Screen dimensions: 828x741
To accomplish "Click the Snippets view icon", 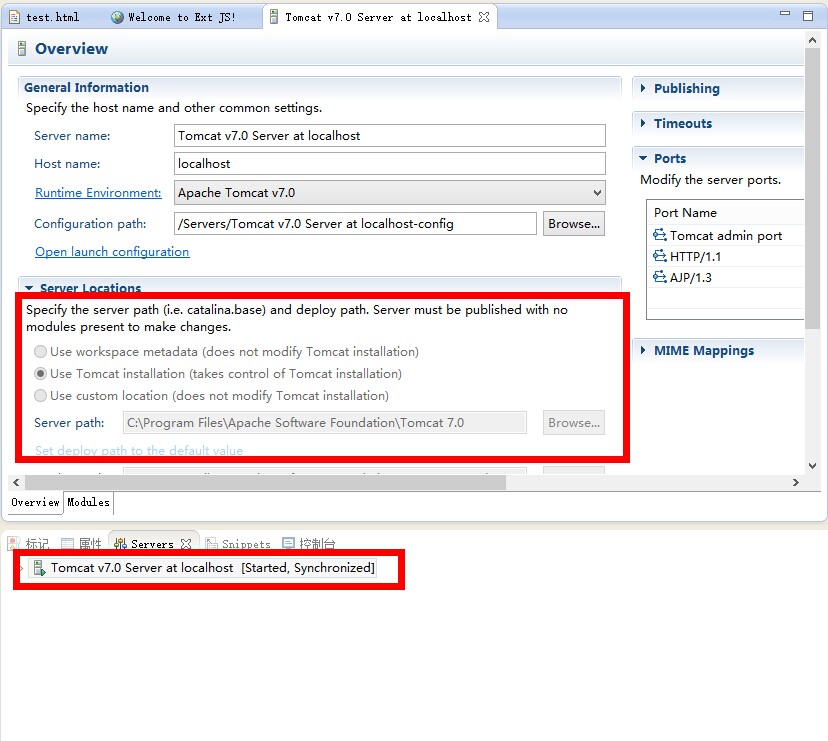I will point(211,543).
